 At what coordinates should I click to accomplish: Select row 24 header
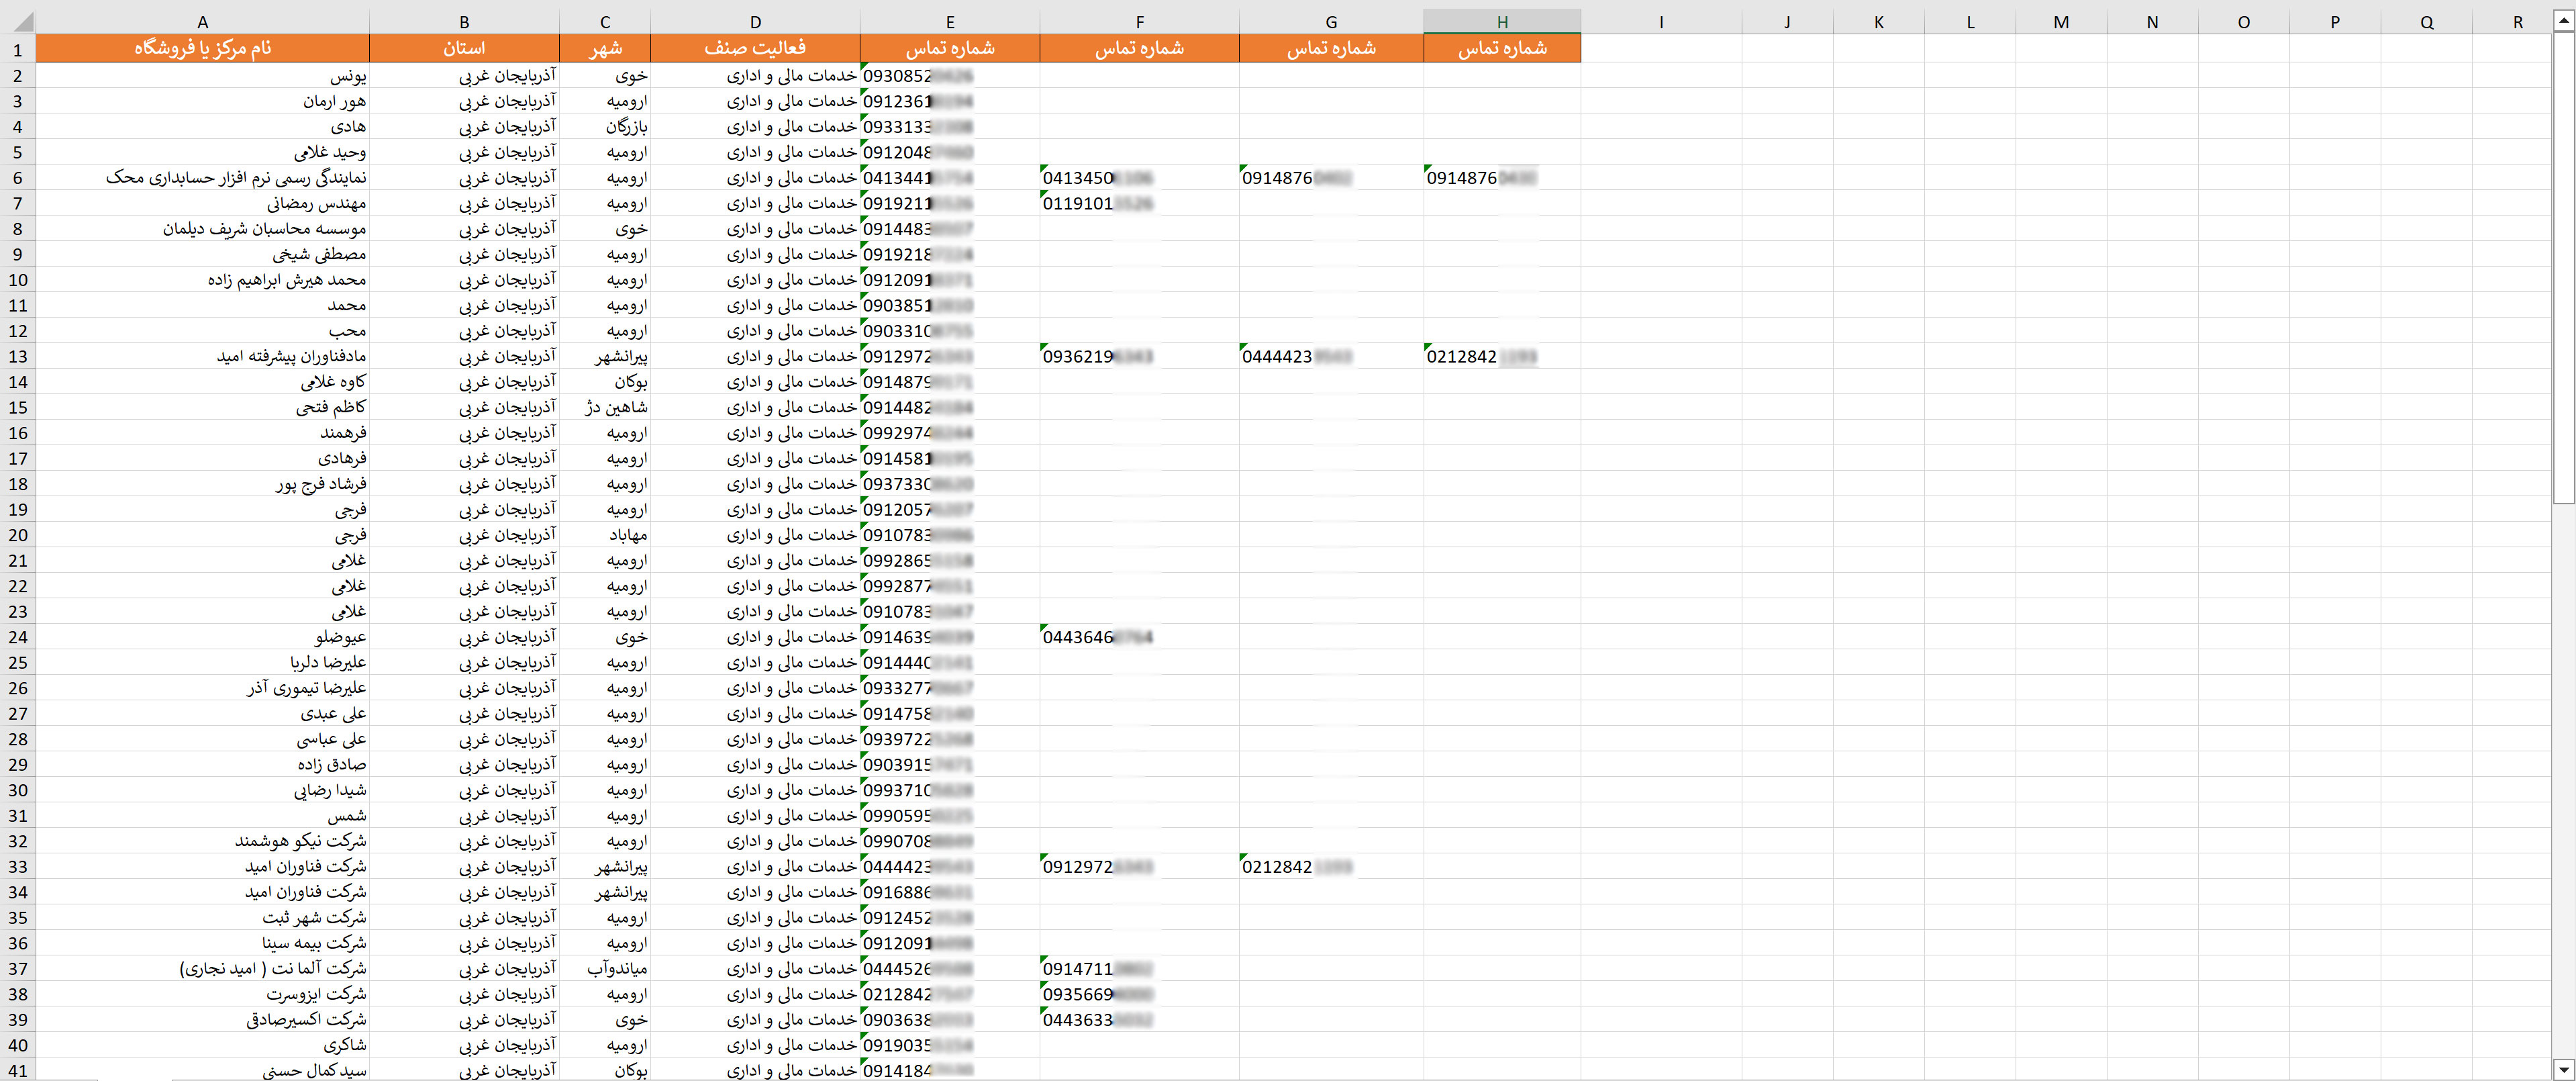[x=18, y=637]
